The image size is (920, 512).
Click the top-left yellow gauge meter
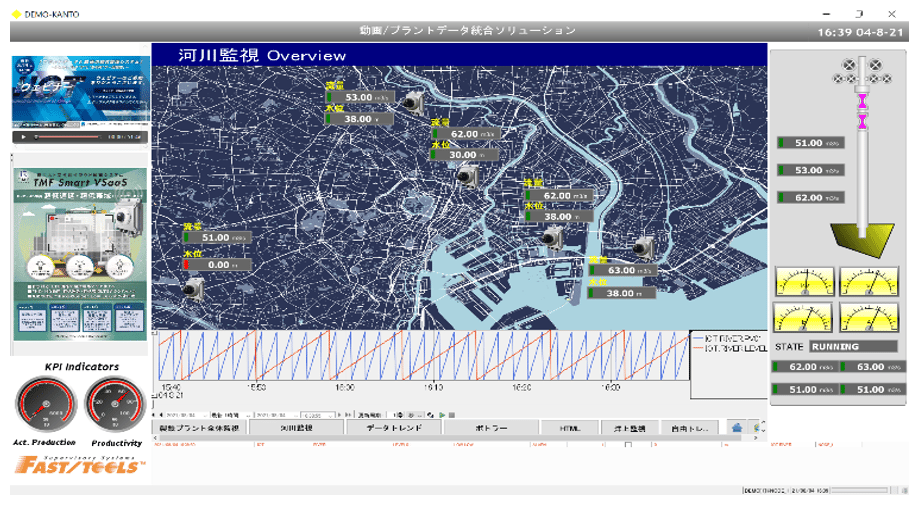pyautogui.click(x=805, y=281)
